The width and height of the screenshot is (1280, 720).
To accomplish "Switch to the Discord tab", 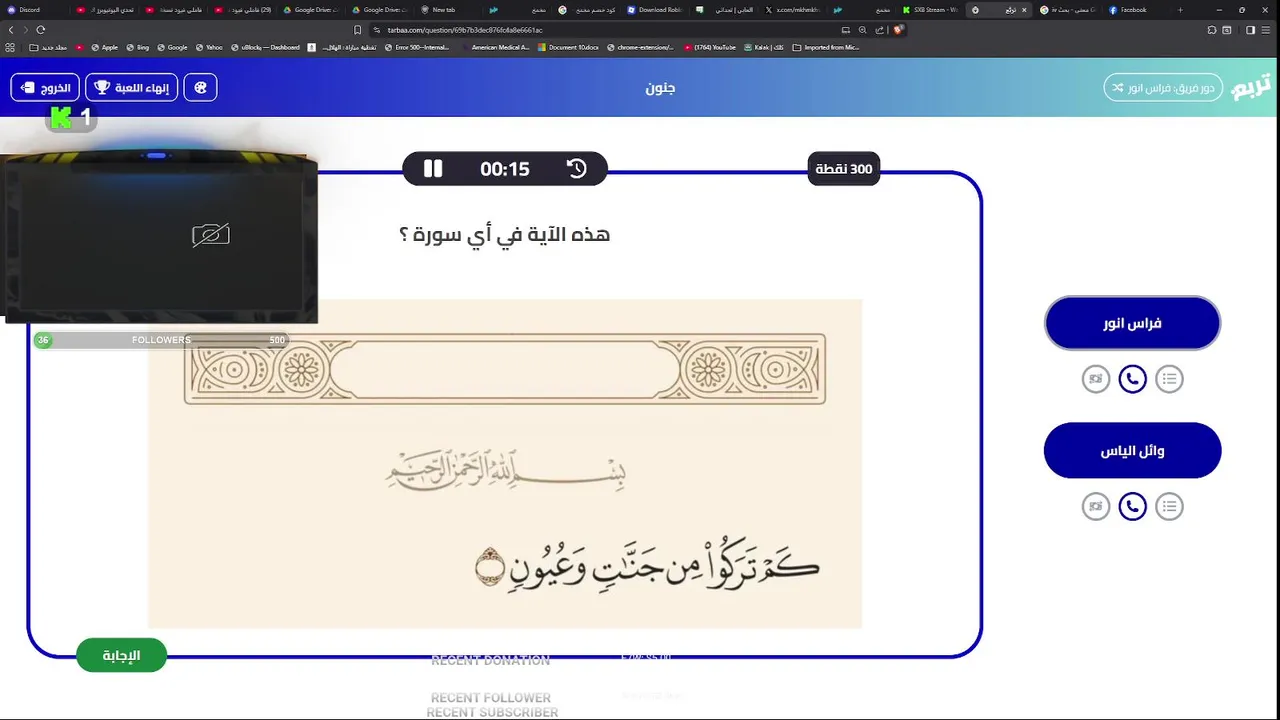I will 35,10.
